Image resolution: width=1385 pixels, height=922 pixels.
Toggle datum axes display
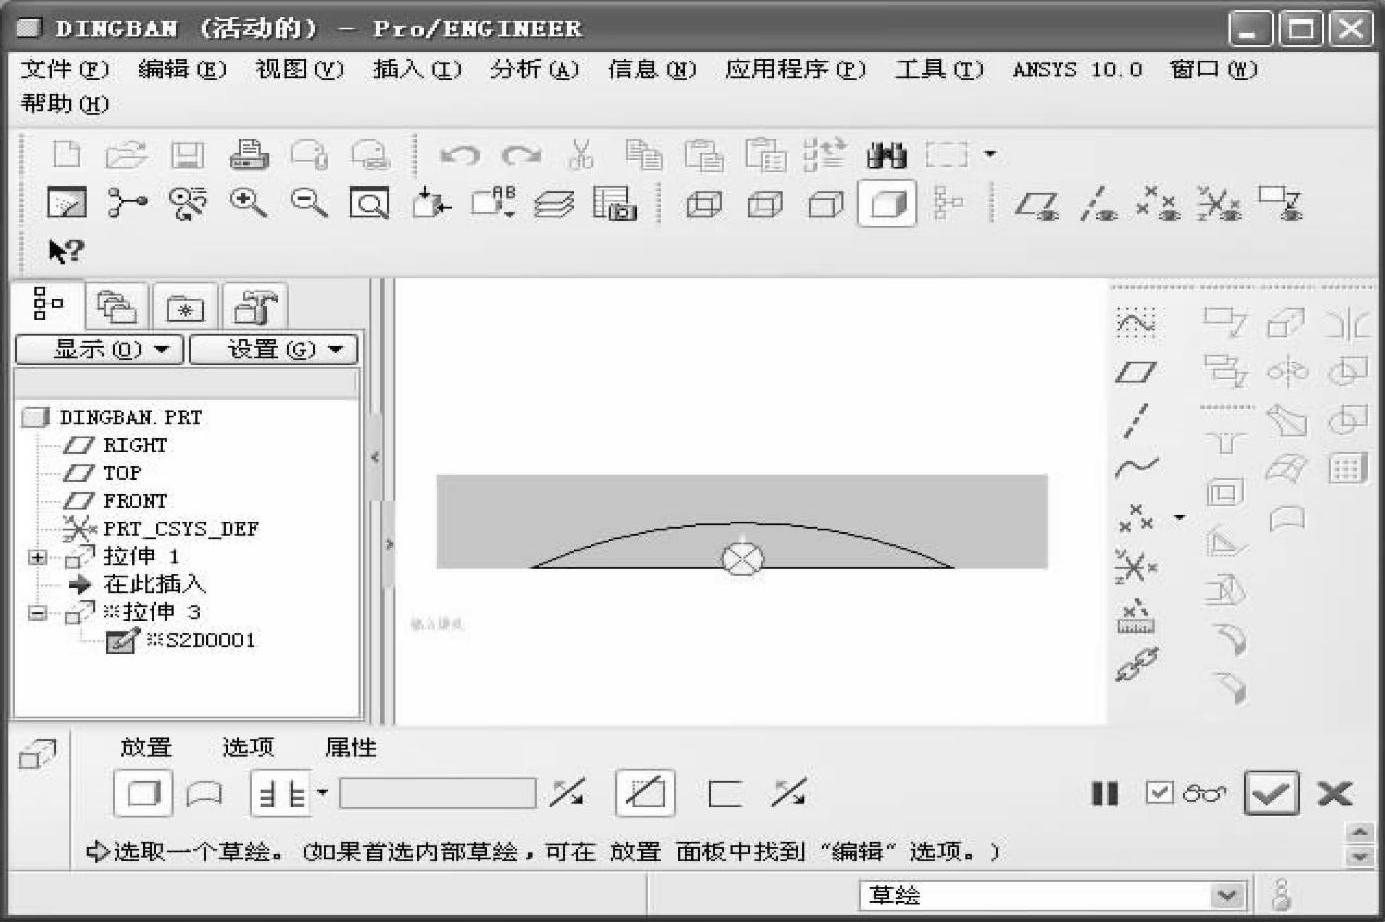(x=1098, y=204)
